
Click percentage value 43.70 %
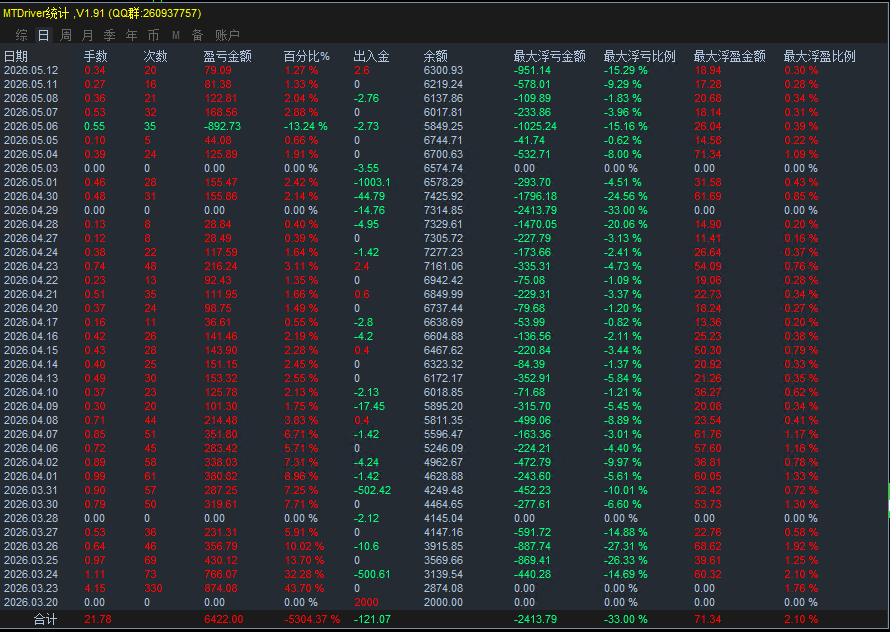pos(304,588)
